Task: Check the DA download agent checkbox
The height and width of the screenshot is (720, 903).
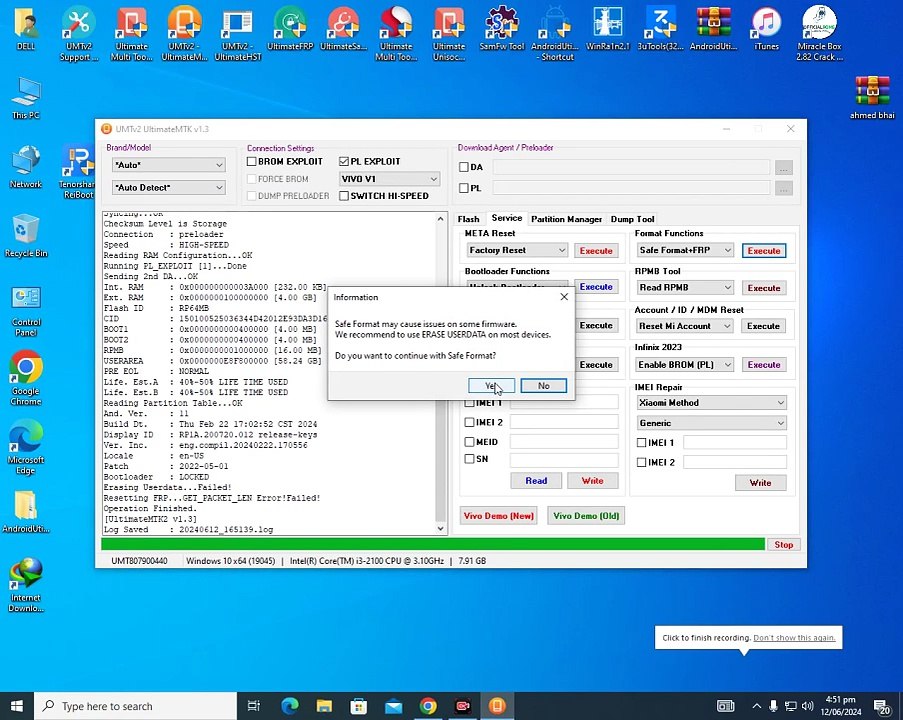Action: point(464,167)
